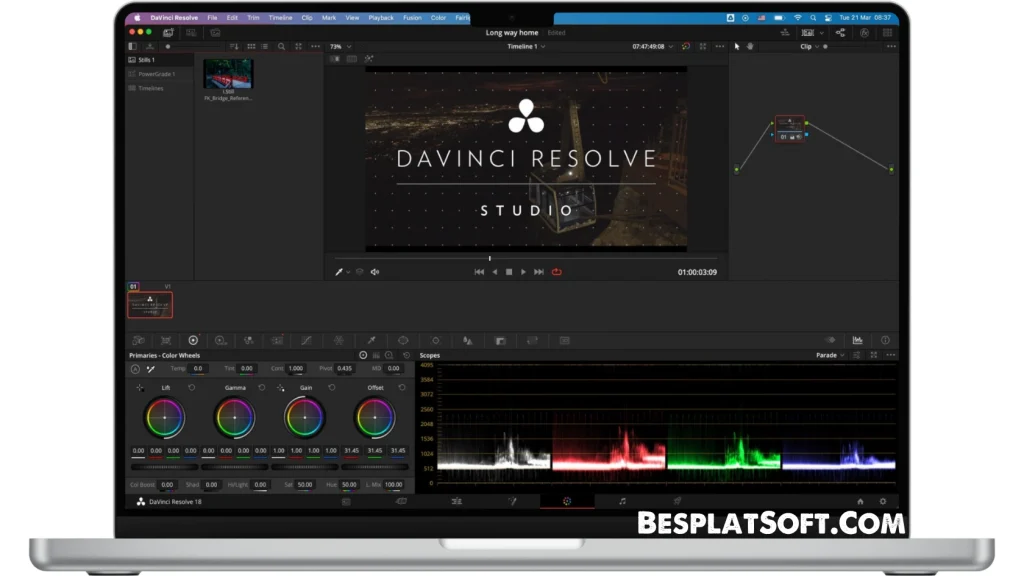Open the Deliver page icon

click(x=675, y=502)
